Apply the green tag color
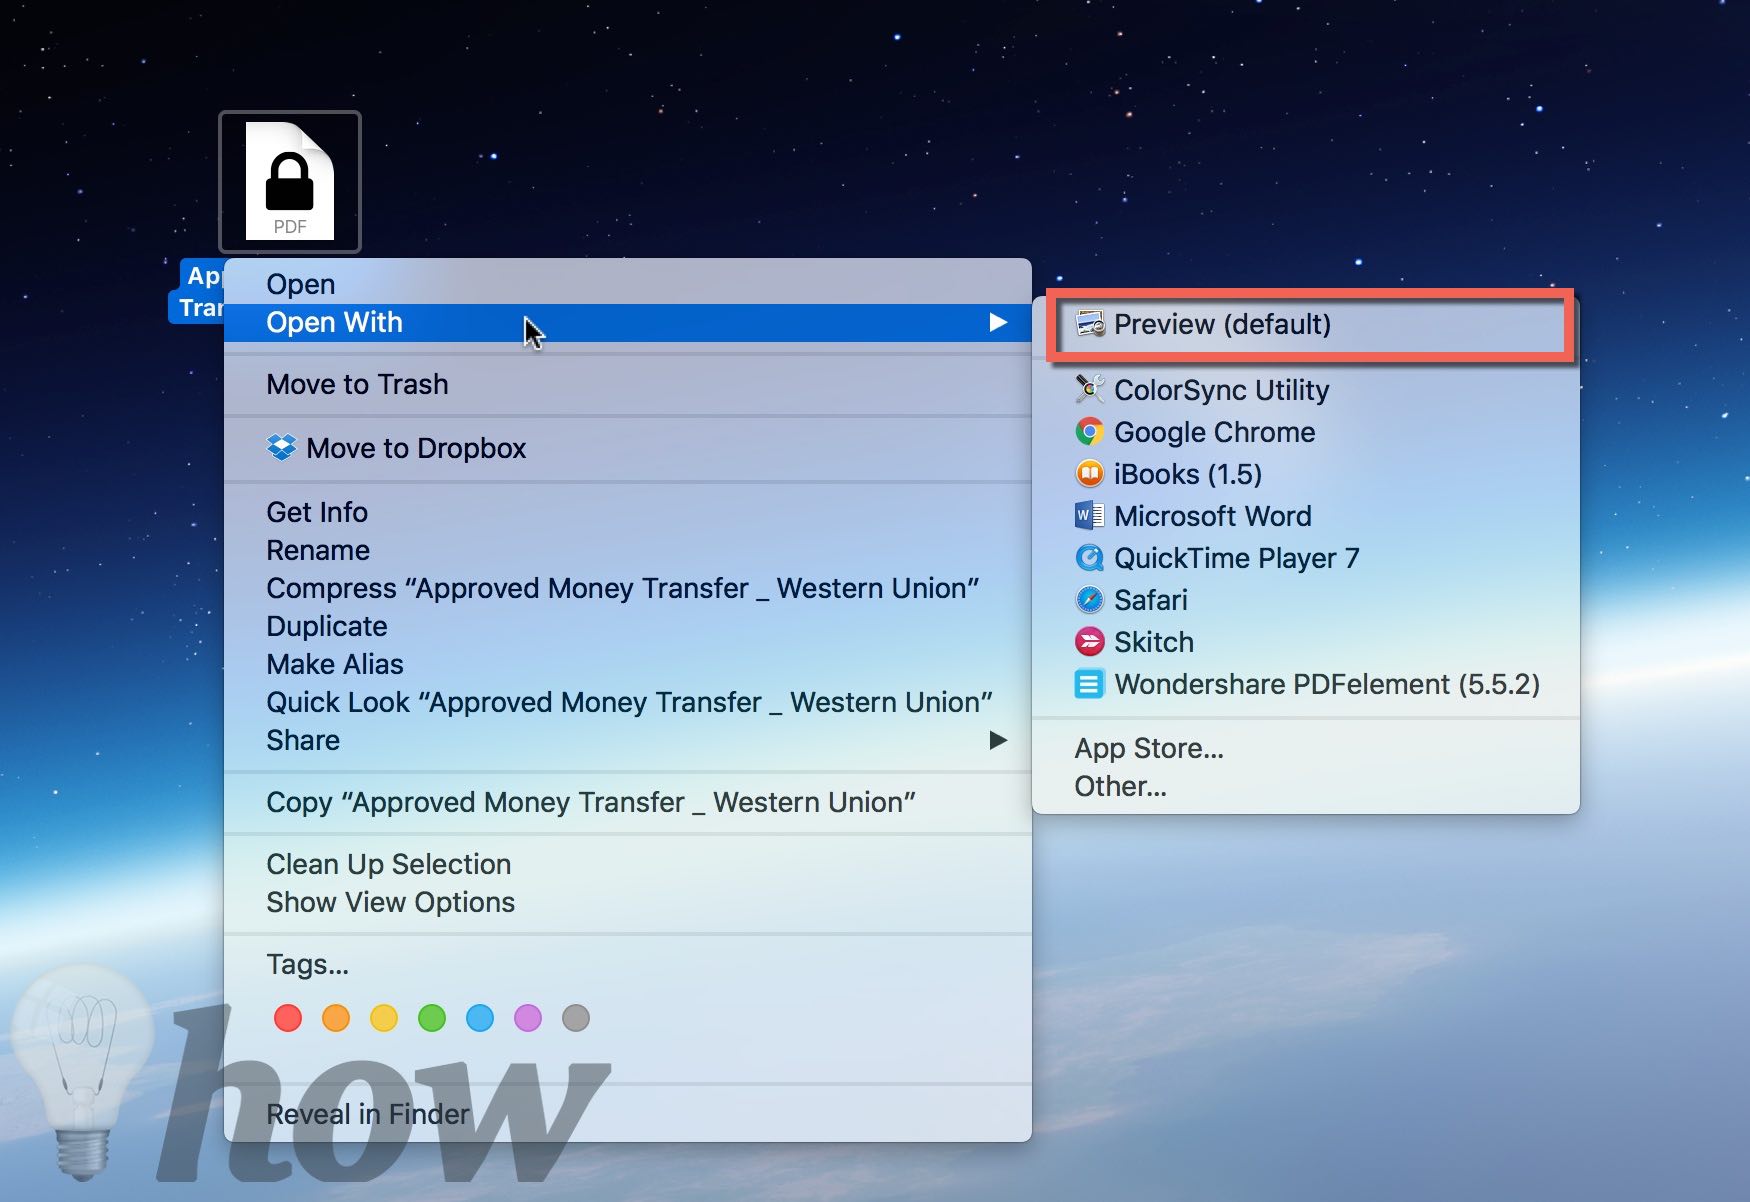Viewport: 1750px width, 1202px height. [x=432, y=1018]
